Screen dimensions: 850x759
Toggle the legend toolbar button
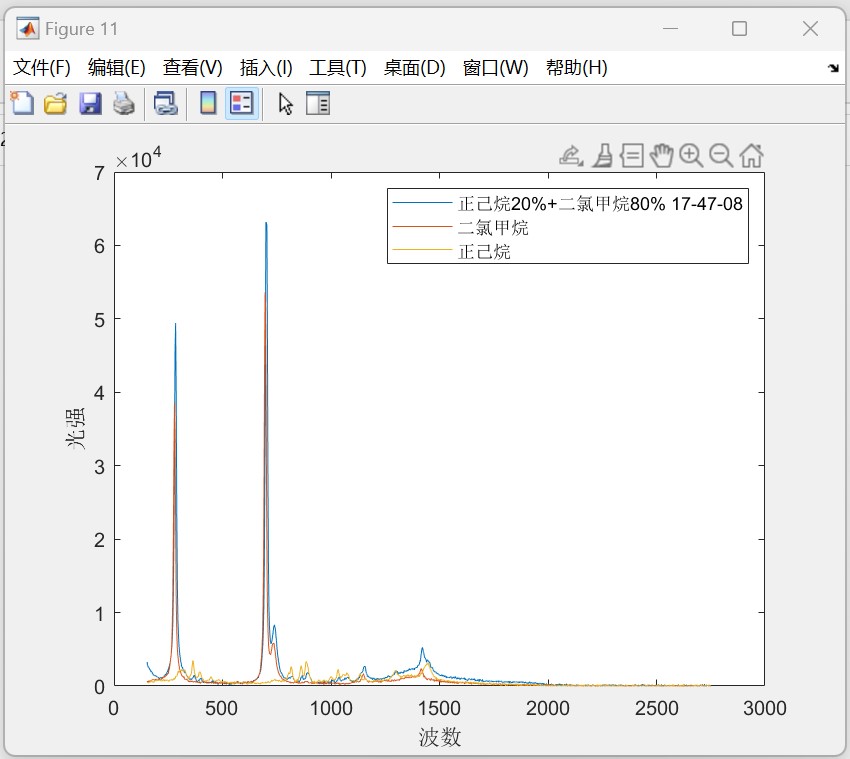coord(242,103)
